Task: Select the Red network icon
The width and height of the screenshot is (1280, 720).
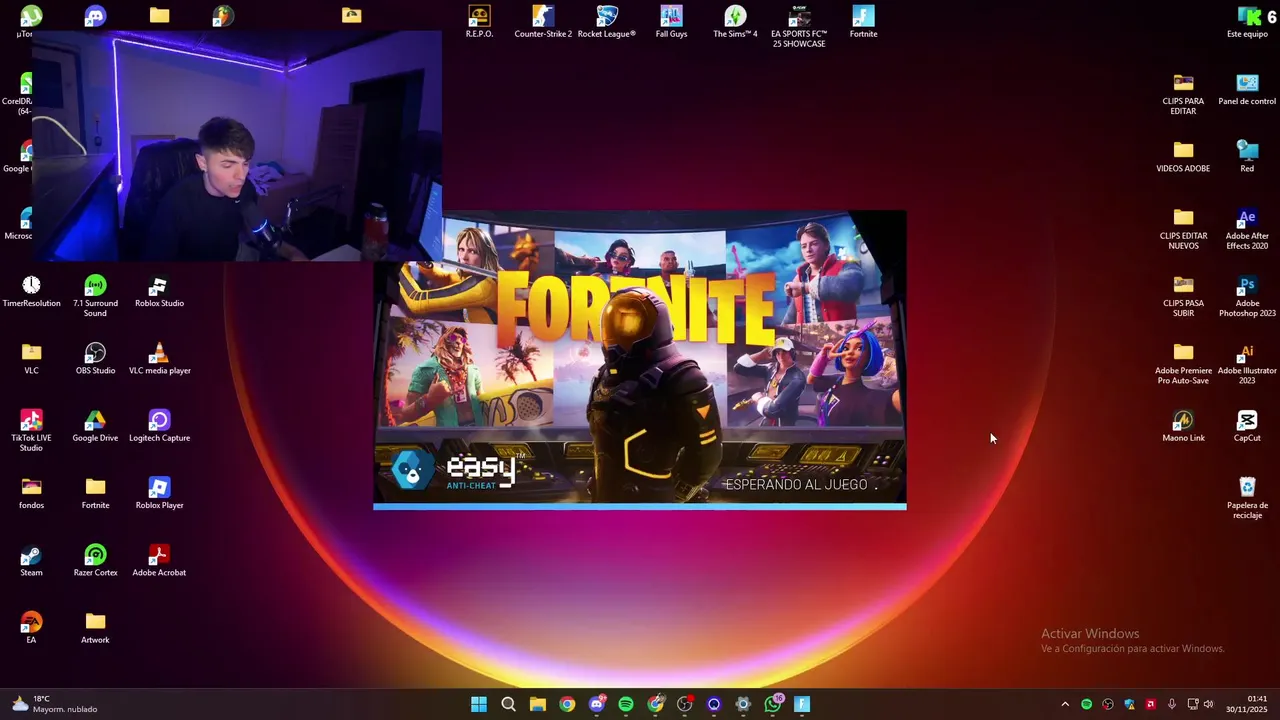Action: 1247,155
